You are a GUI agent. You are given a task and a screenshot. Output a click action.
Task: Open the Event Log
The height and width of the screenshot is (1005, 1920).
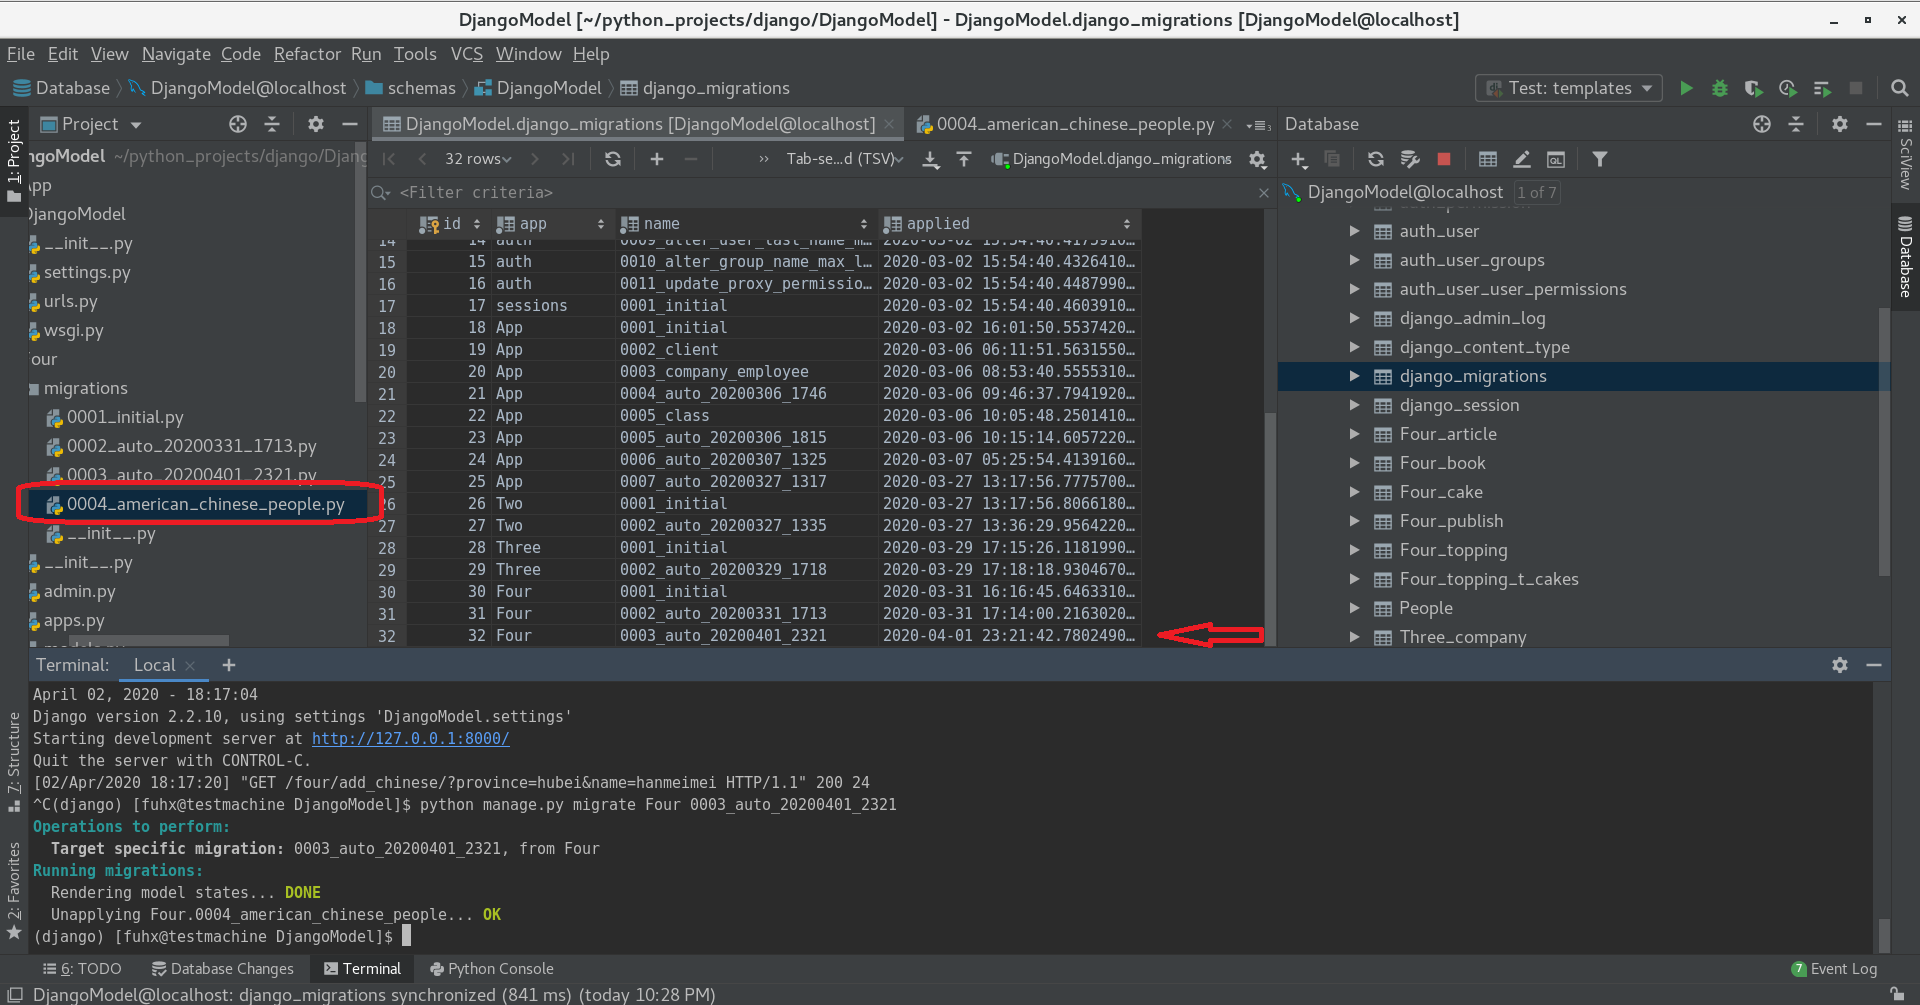pos(1843,968)
